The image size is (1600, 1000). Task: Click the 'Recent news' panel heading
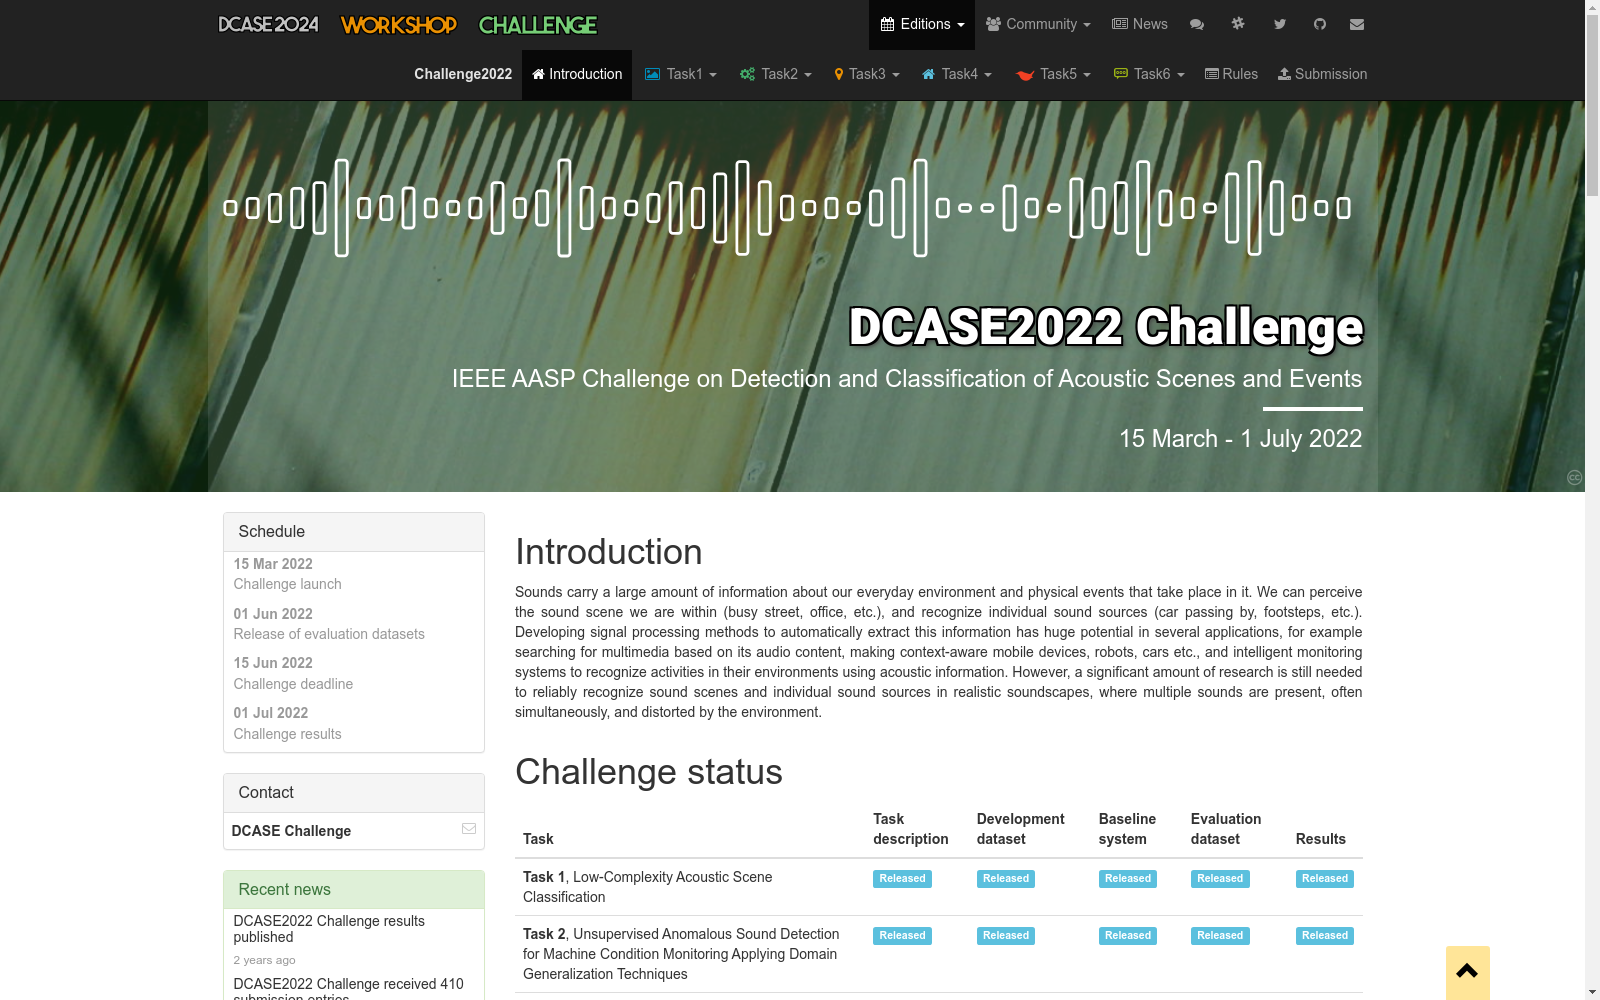coord(354,890)
